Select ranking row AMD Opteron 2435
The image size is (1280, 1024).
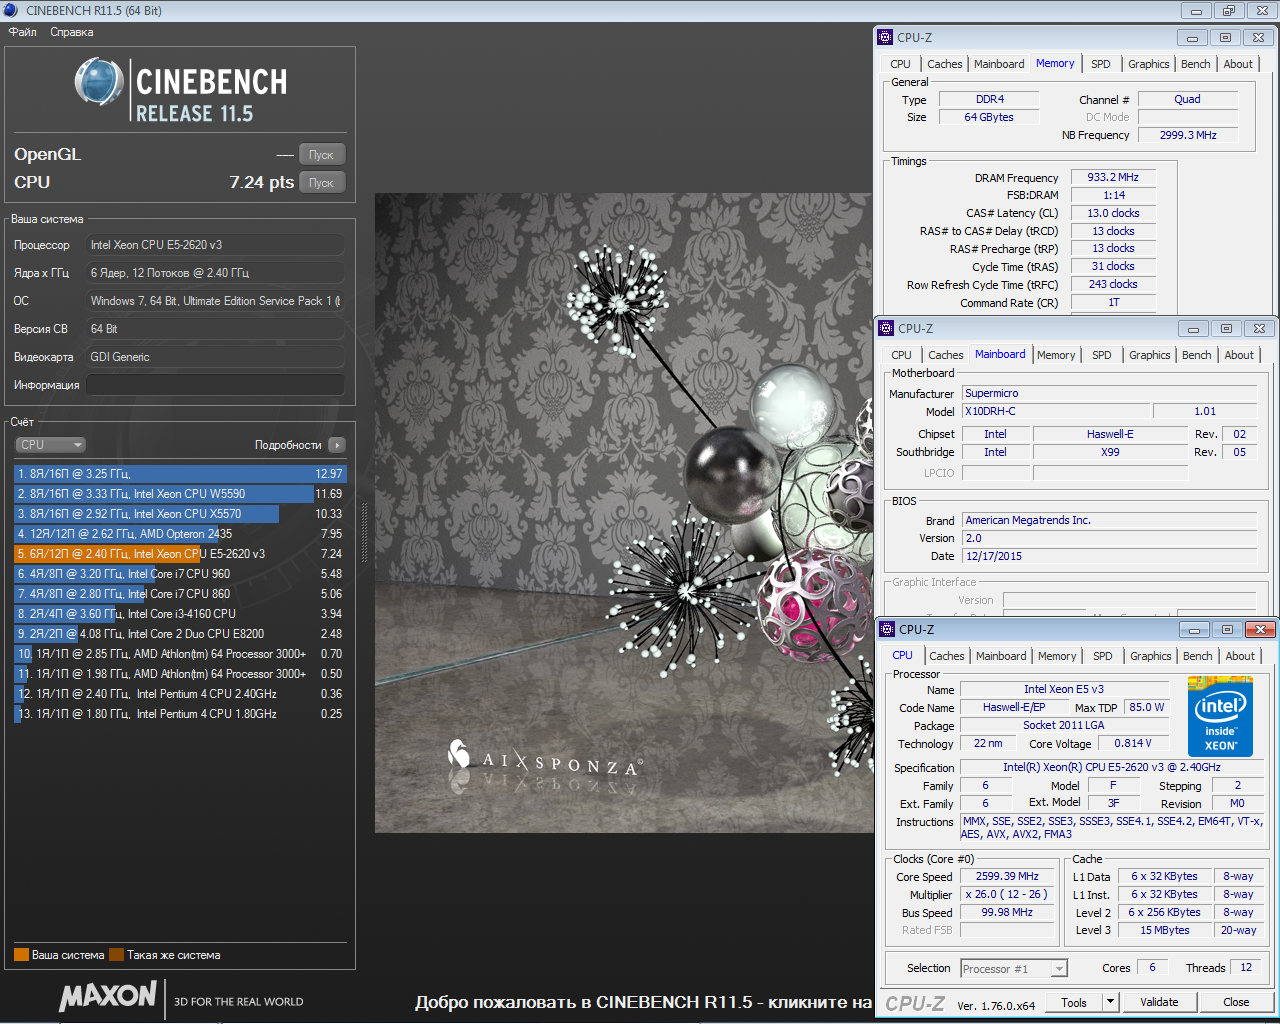(x=180, y=534)
